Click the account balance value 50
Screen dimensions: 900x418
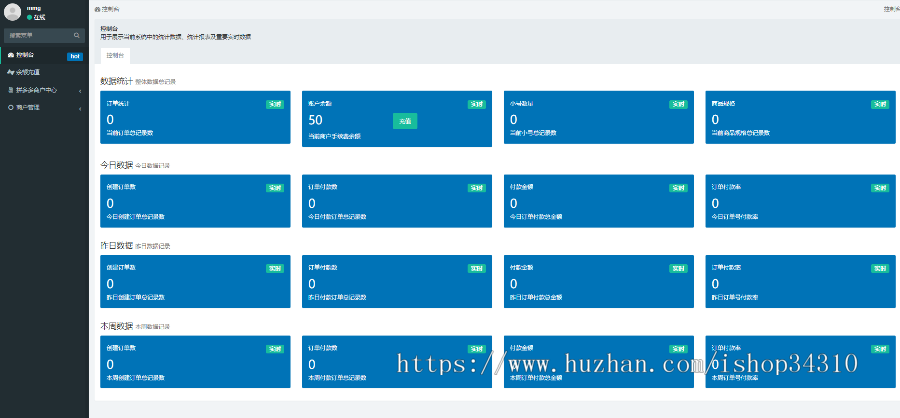[316, 120]
